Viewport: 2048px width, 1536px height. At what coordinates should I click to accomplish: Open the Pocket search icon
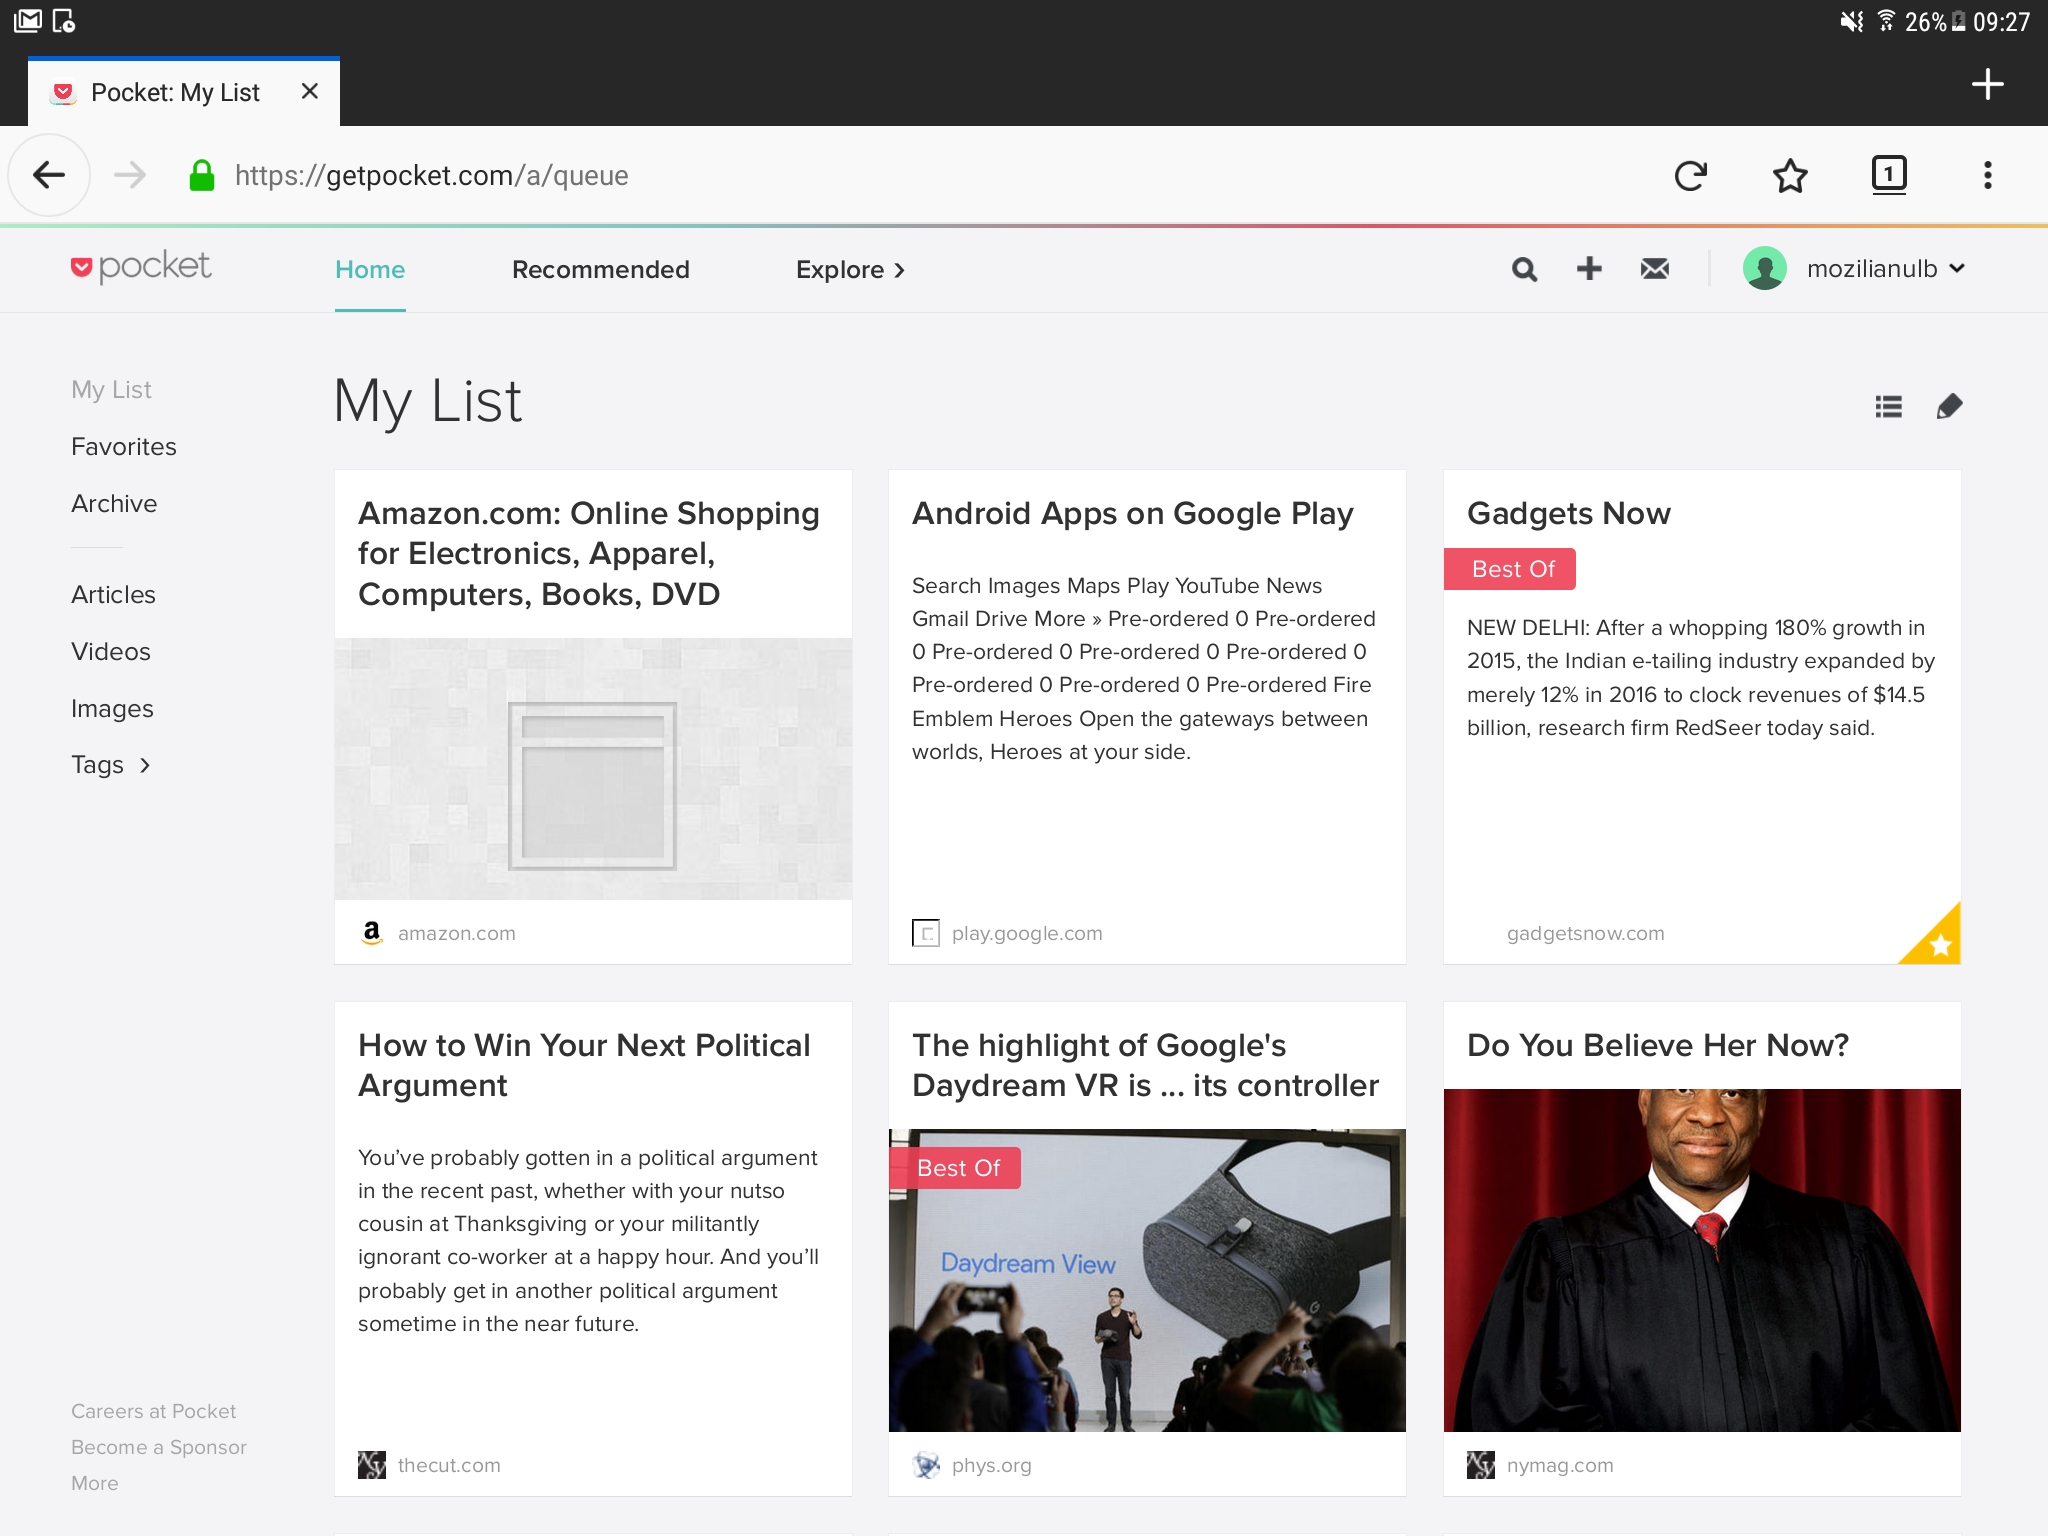tap(1524, 269)
